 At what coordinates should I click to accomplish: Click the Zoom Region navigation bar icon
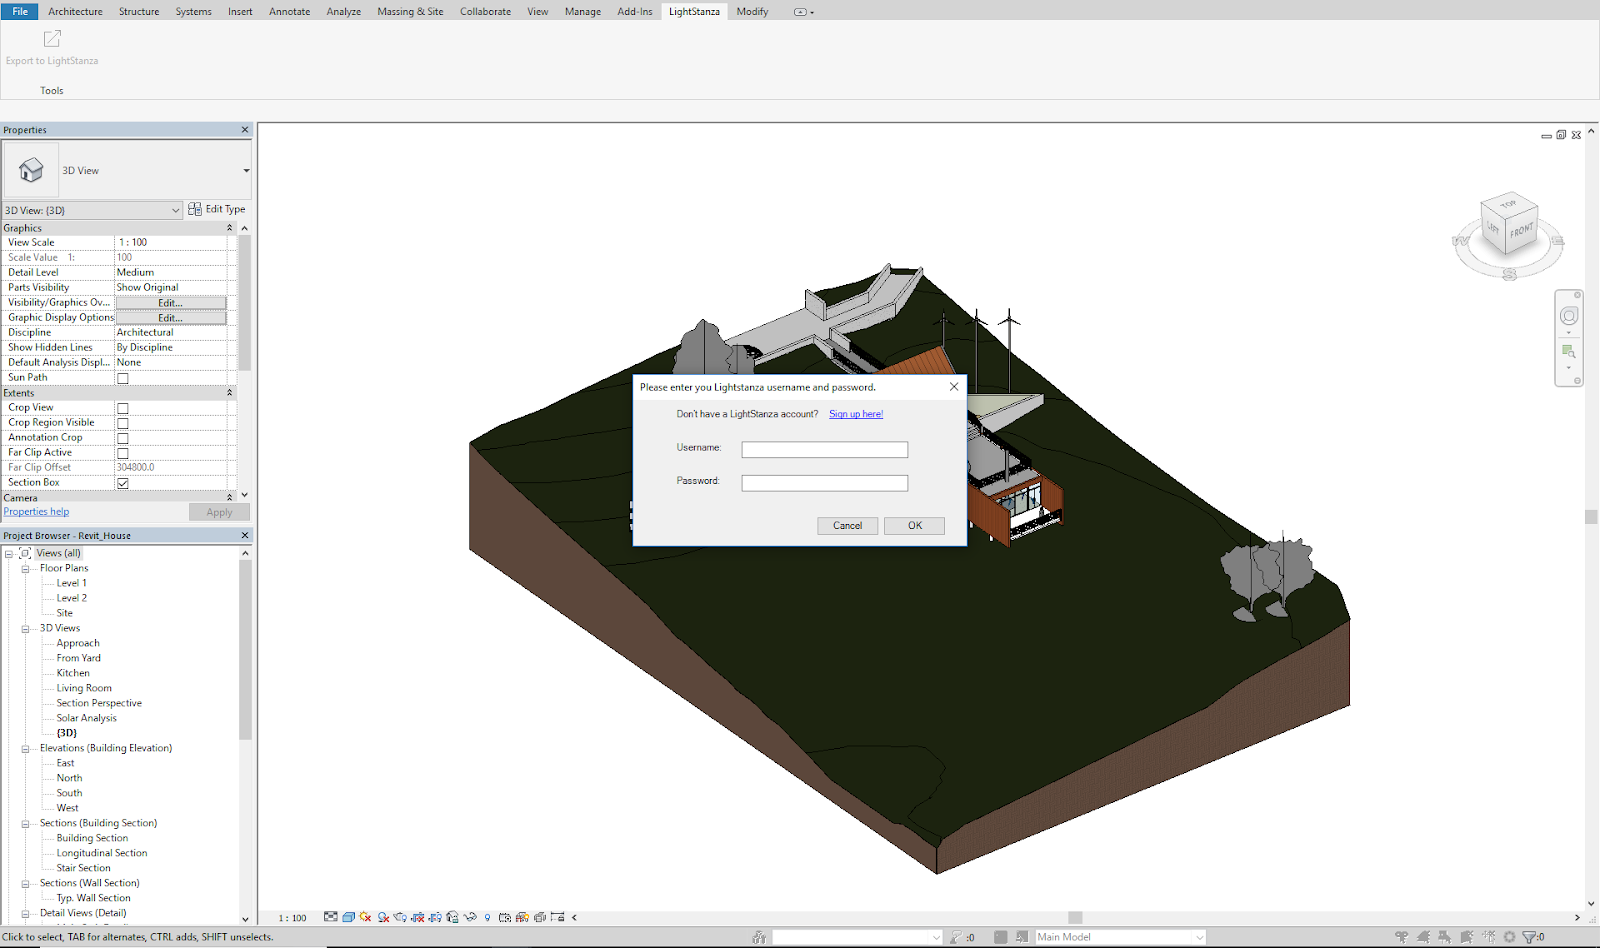click(x=1569, y=351)
